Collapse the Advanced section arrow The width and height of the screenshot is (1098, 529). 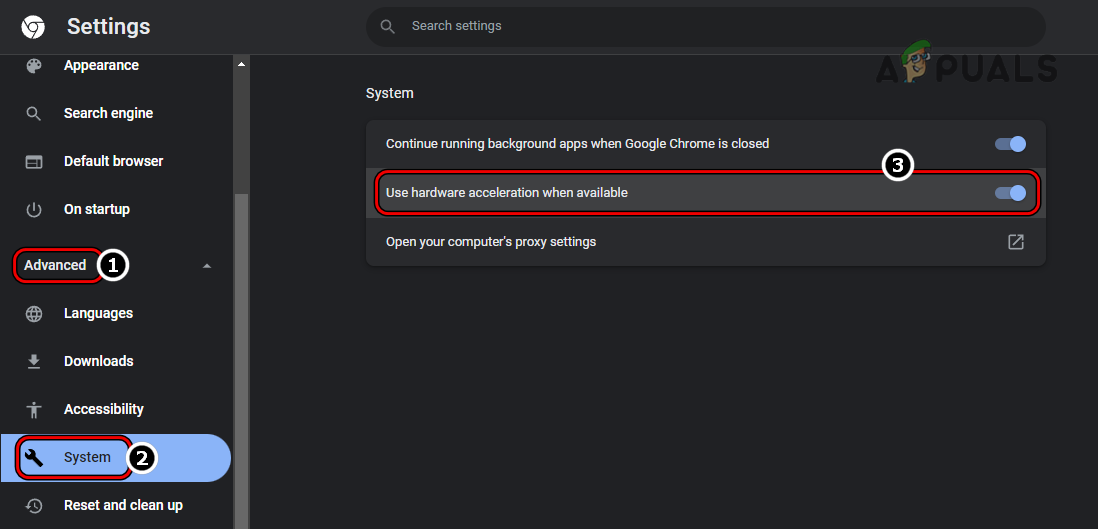click(207, 266)
